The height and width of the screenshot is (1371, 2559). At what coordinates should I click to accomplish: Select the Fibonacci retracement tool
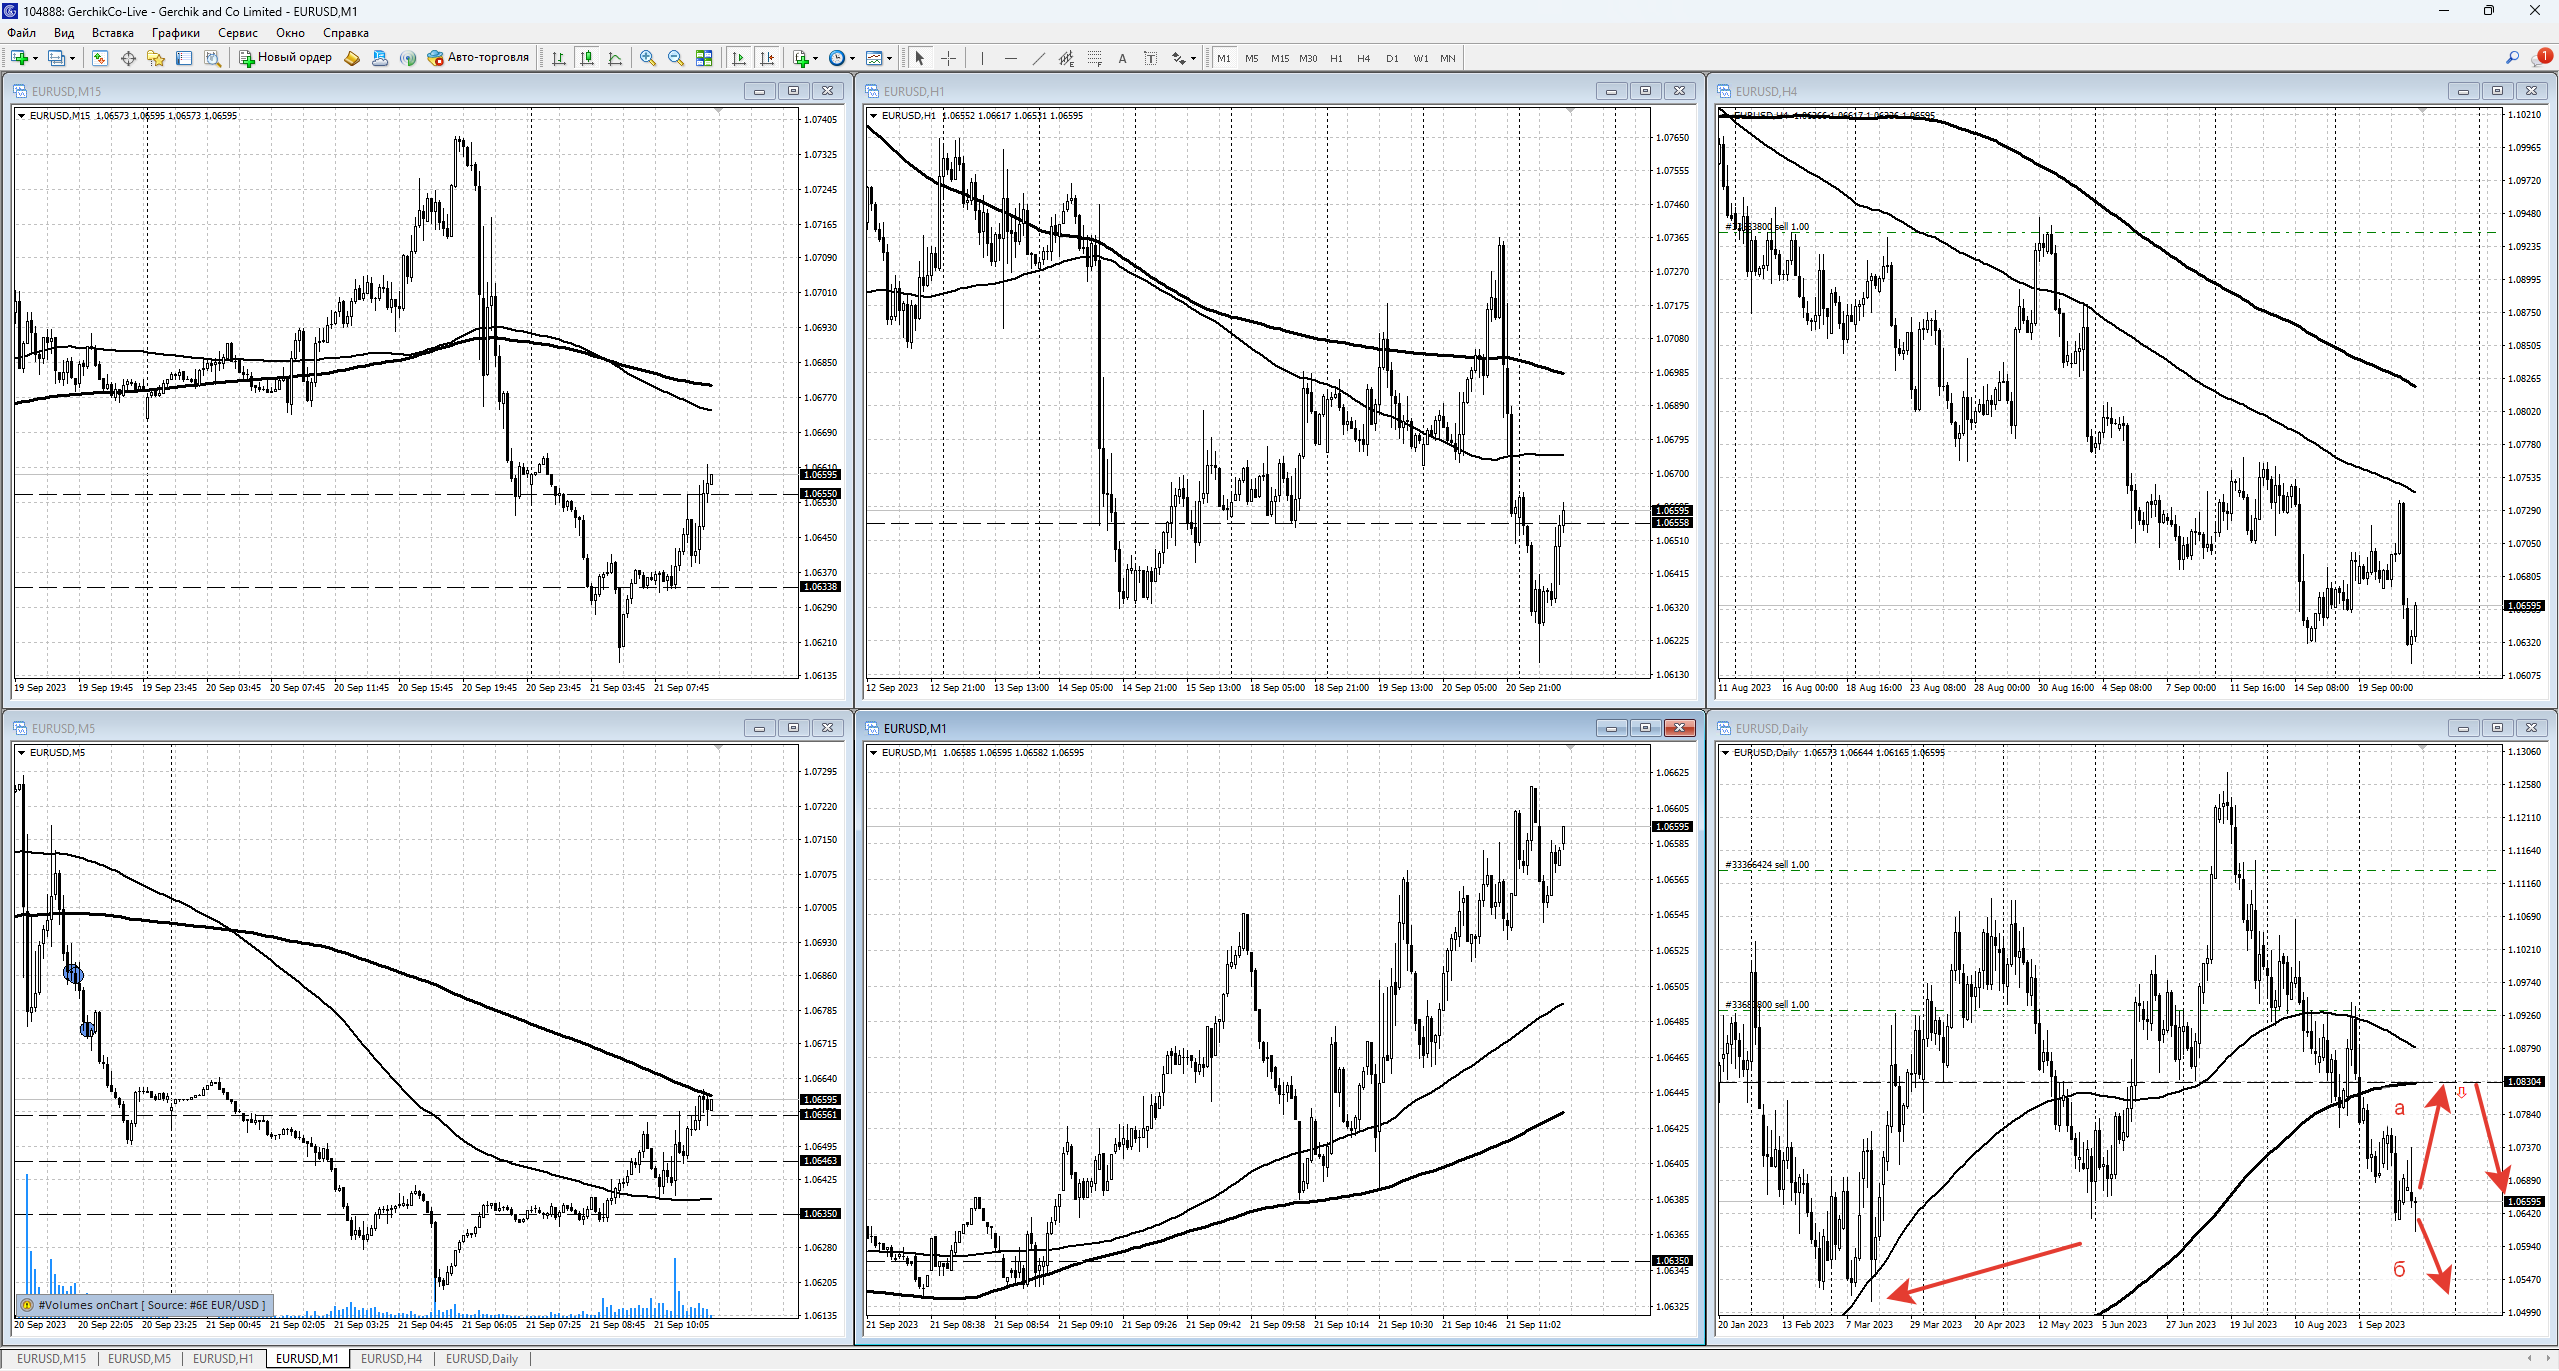tap(1094, 58)
